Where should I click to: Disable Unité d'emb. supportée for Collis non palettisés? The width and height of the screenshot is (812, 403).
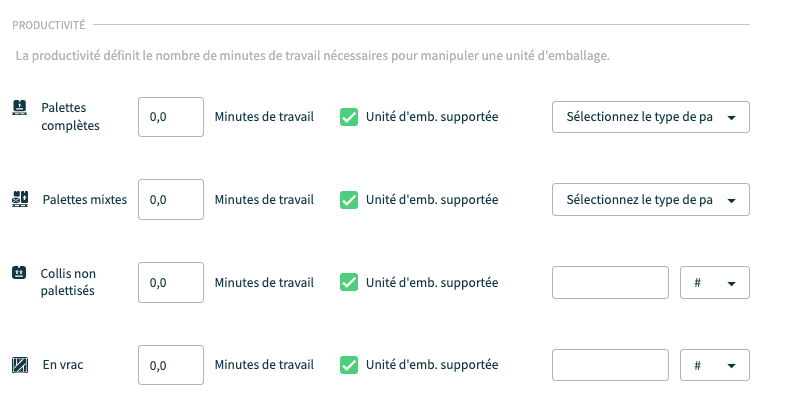pos(349,283)
